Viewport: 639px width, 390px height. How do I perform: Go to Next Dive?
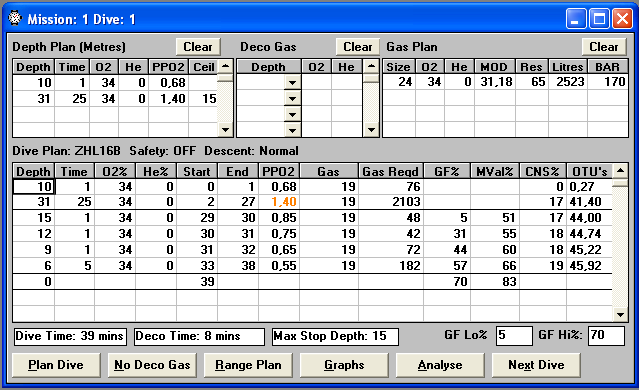tap(536, 365)
